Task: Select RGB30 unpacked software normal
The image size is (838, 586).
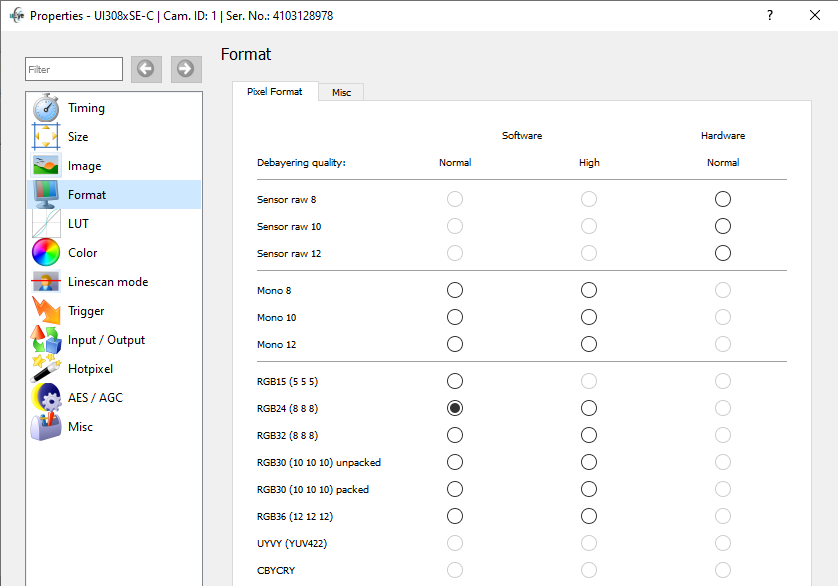Action: (x=455, y=462)
